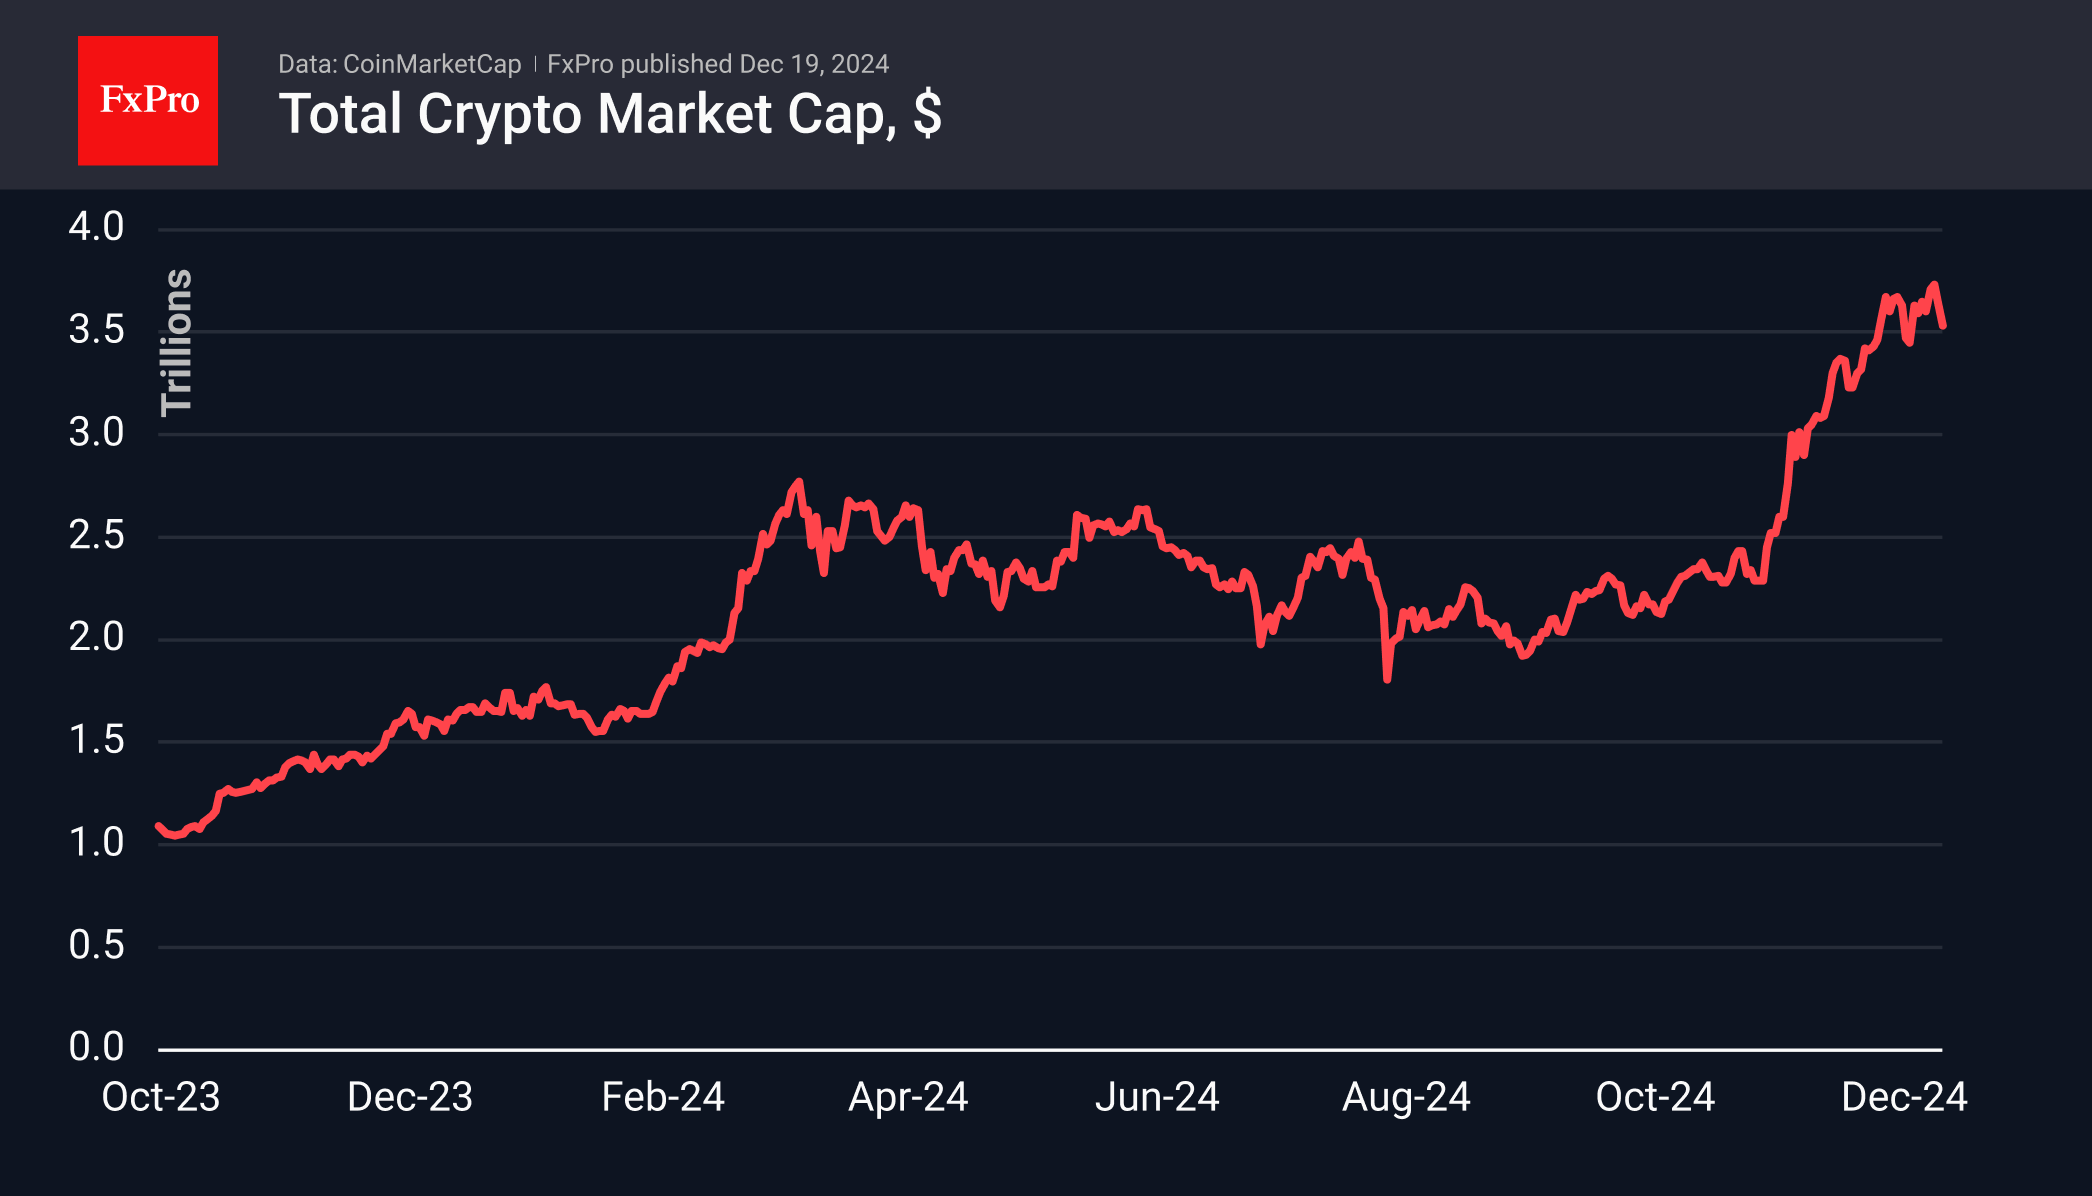
Task: Click the 3.5 y-axis value
Action: click(96, 330)
